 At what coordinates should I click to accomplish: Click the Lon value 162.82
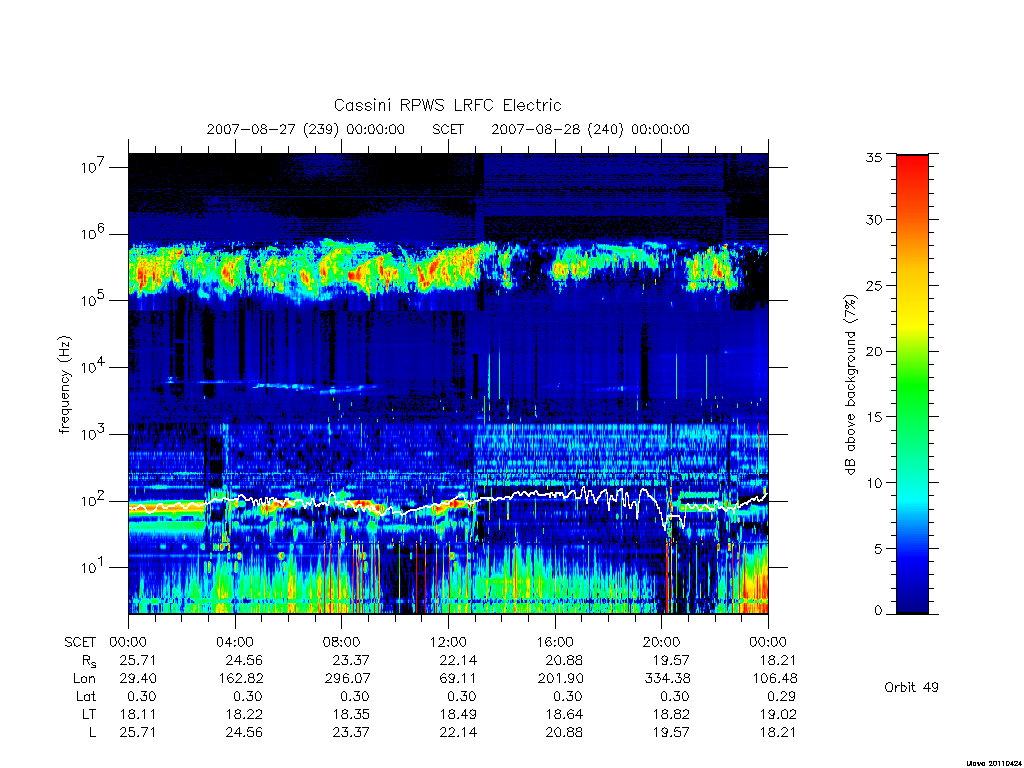point(240,679)
